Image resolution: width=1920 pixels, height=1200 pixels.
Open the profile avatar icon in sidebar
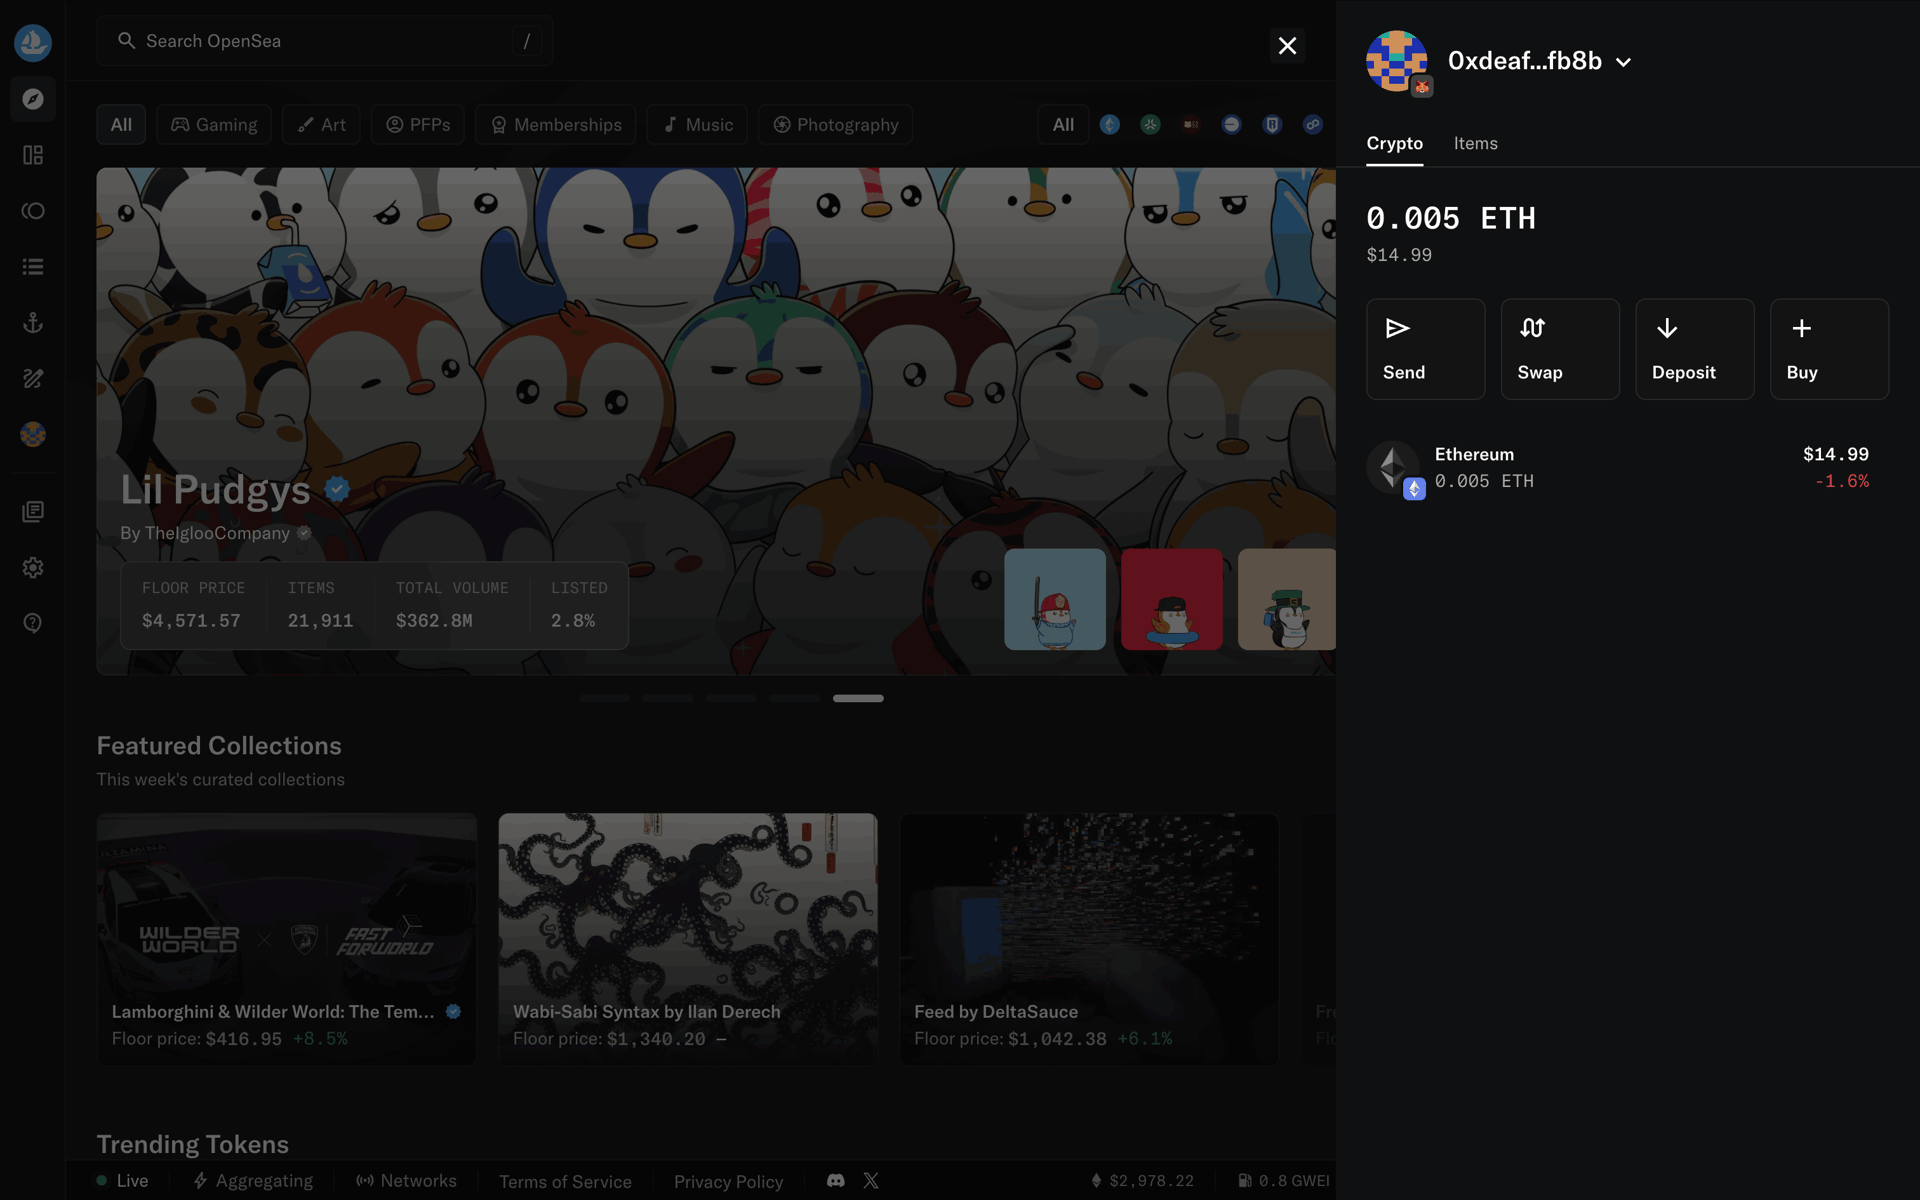tap(33, 434)
